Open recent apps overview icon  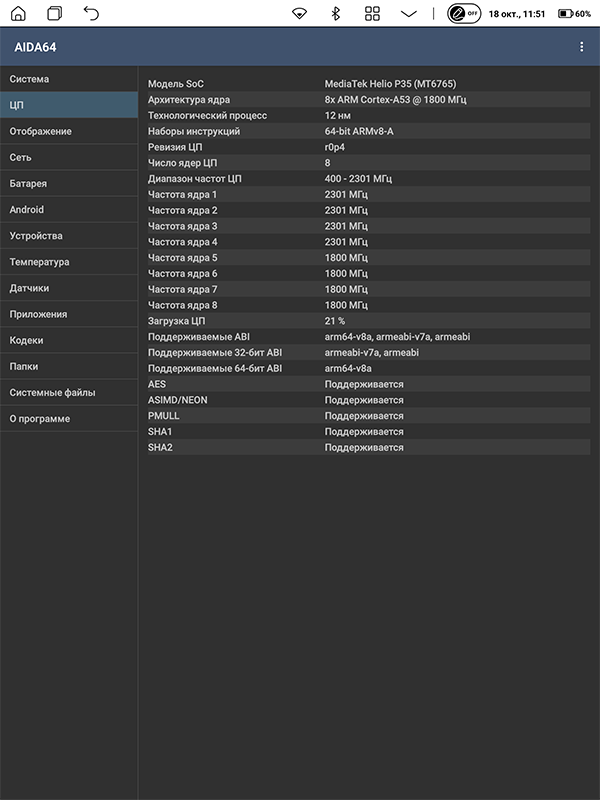[55, 13]
